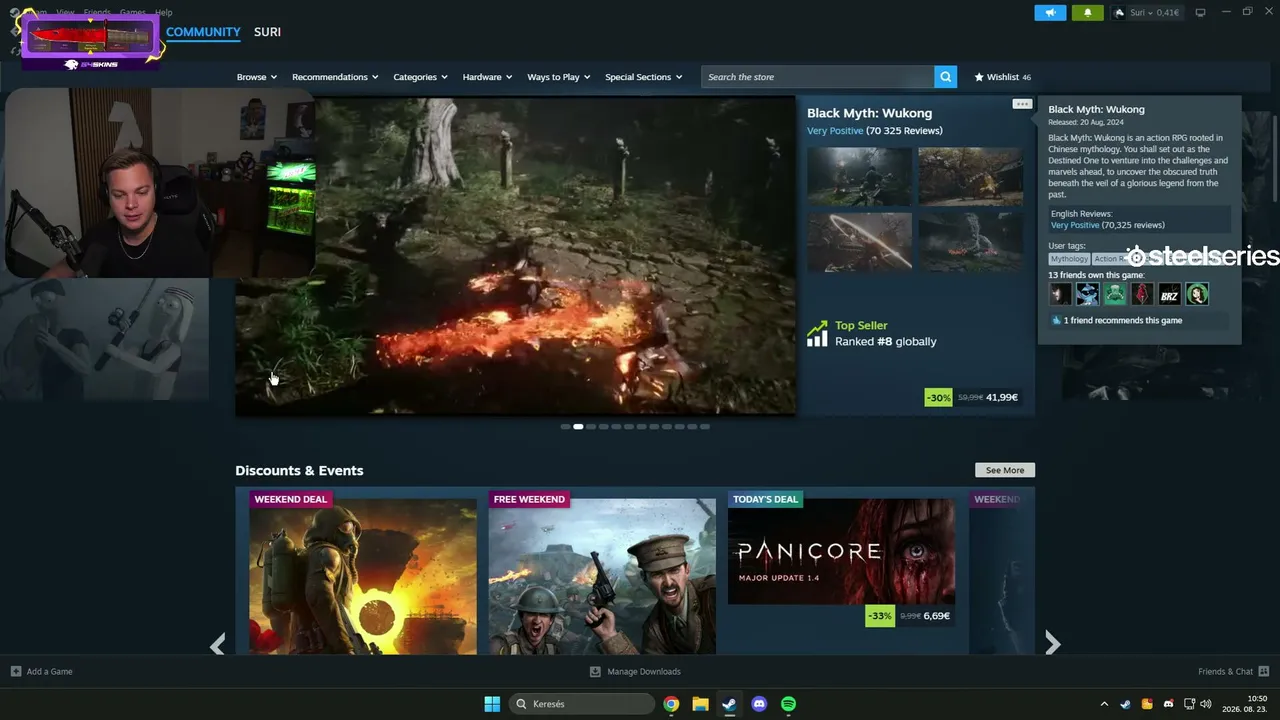The width and height of the screenshot is (1280, 720).
Task: Switch to the COMMUNITY tab
Action: [x=203, y=32]
